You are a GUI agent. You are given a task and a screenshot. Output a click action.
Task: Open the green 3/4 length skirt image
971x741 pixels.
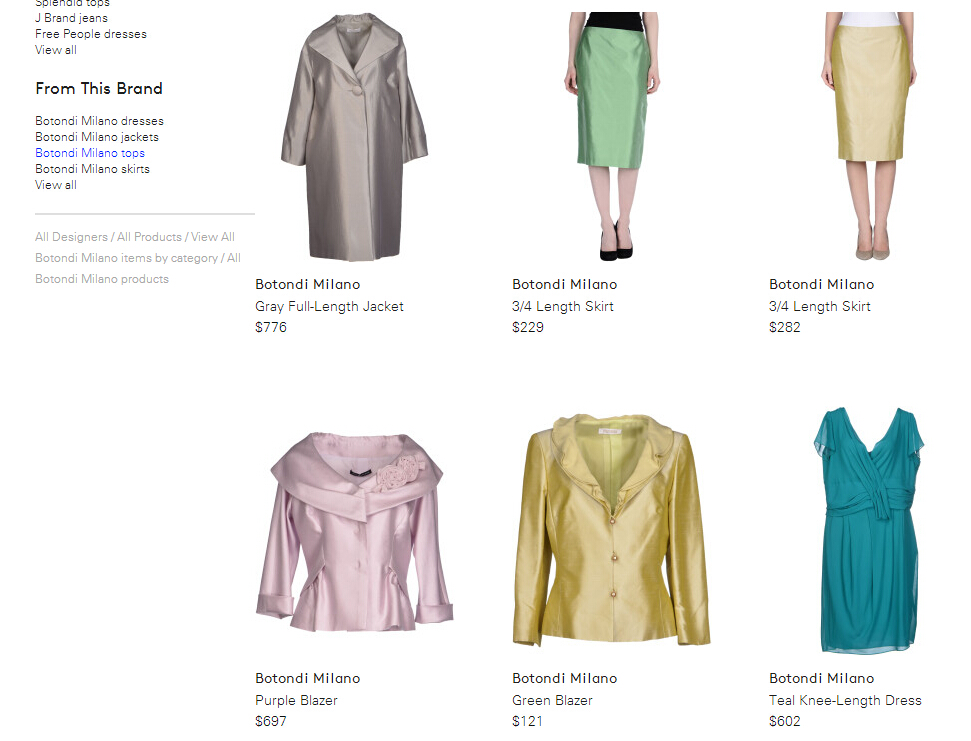pos(611,137)
